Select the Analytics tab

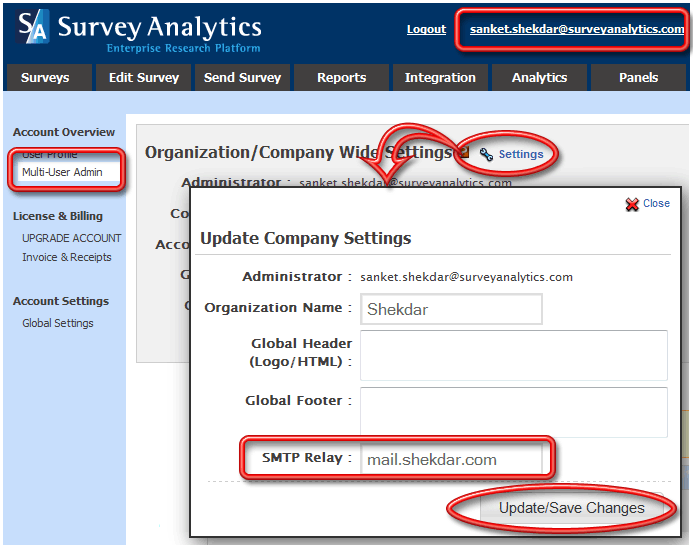539,78
